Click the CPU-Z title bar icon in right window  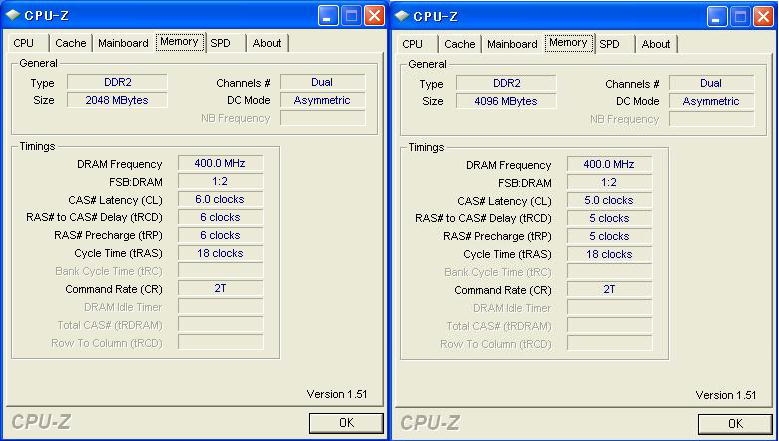coord(401,15)
